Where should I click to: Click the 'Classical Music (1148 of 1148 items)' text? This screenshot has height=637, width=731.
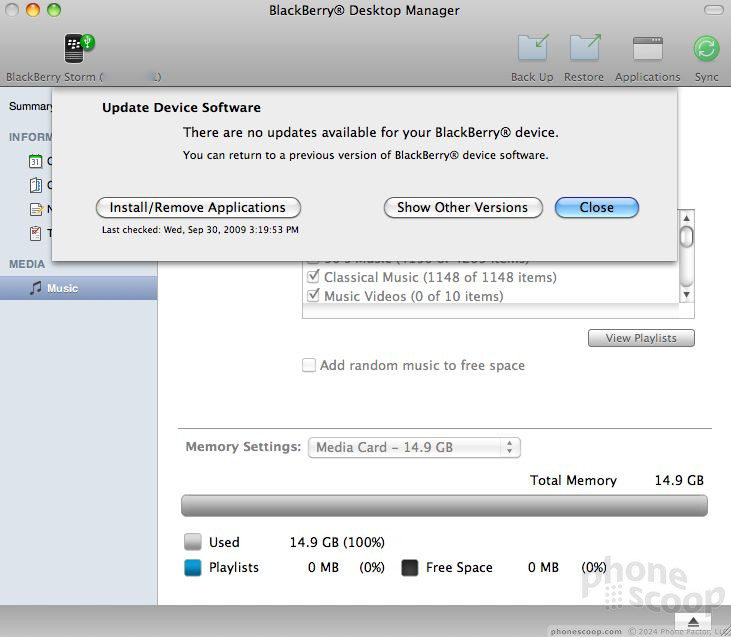(440, 277)
